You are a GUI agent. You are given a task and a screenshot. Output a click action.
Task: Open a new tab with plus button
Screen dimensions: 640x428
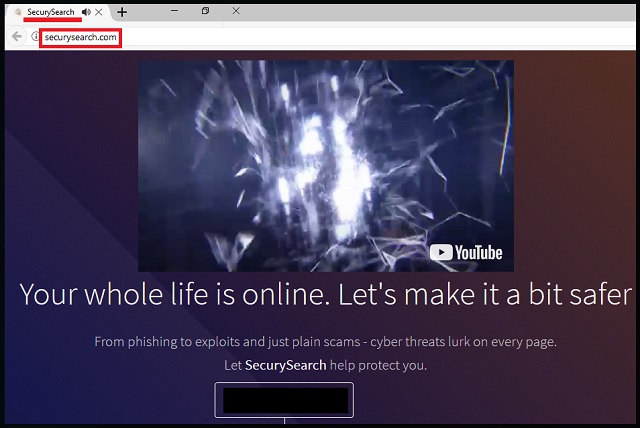[x=122, y=12]
